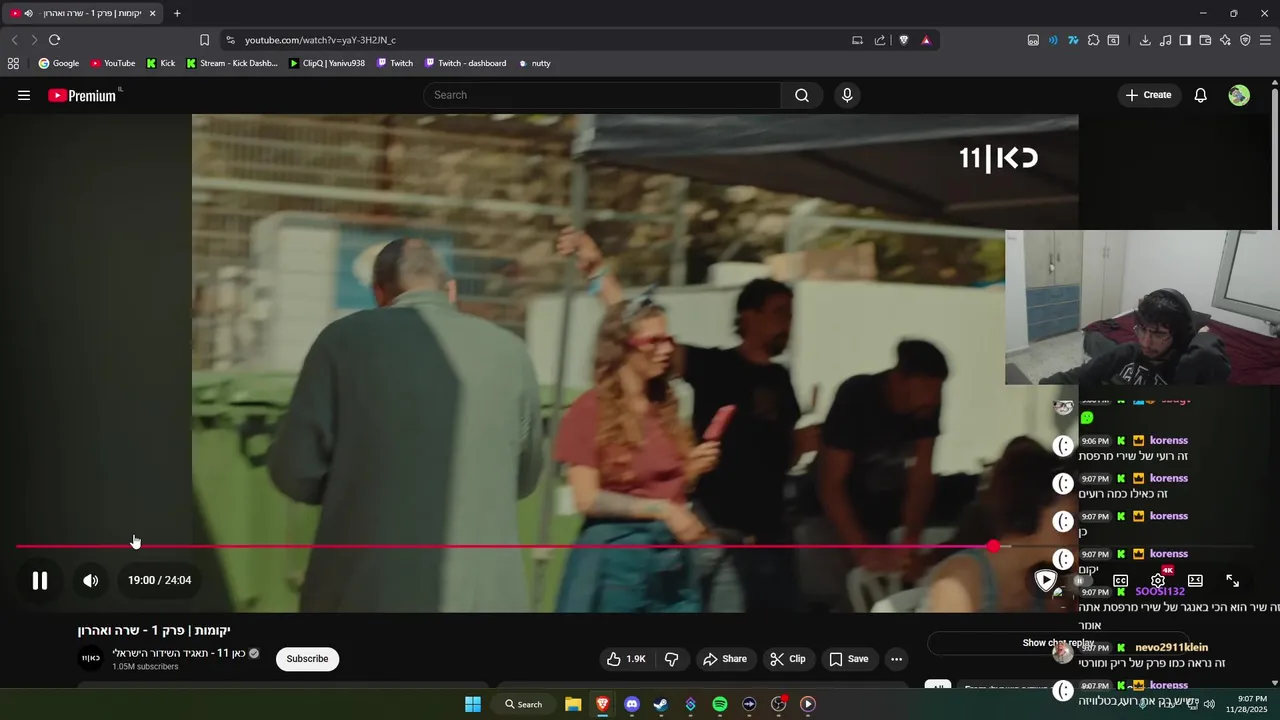Viewport: 1280px width, 720px height.
Task: Open the notifications bell
Action: tap(1200, 95)
